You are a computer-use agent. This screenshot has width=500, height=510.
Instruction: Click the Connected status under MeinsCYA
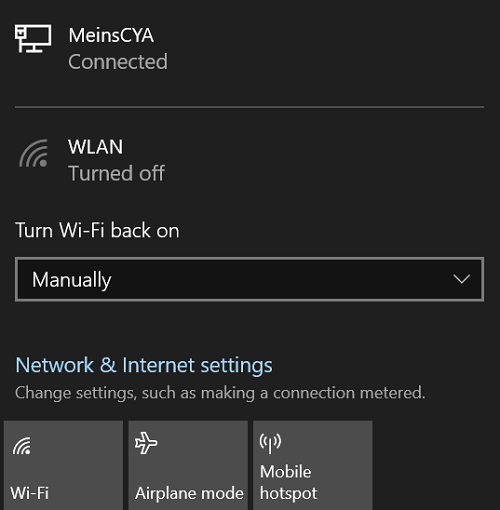(x=118, y=62)
